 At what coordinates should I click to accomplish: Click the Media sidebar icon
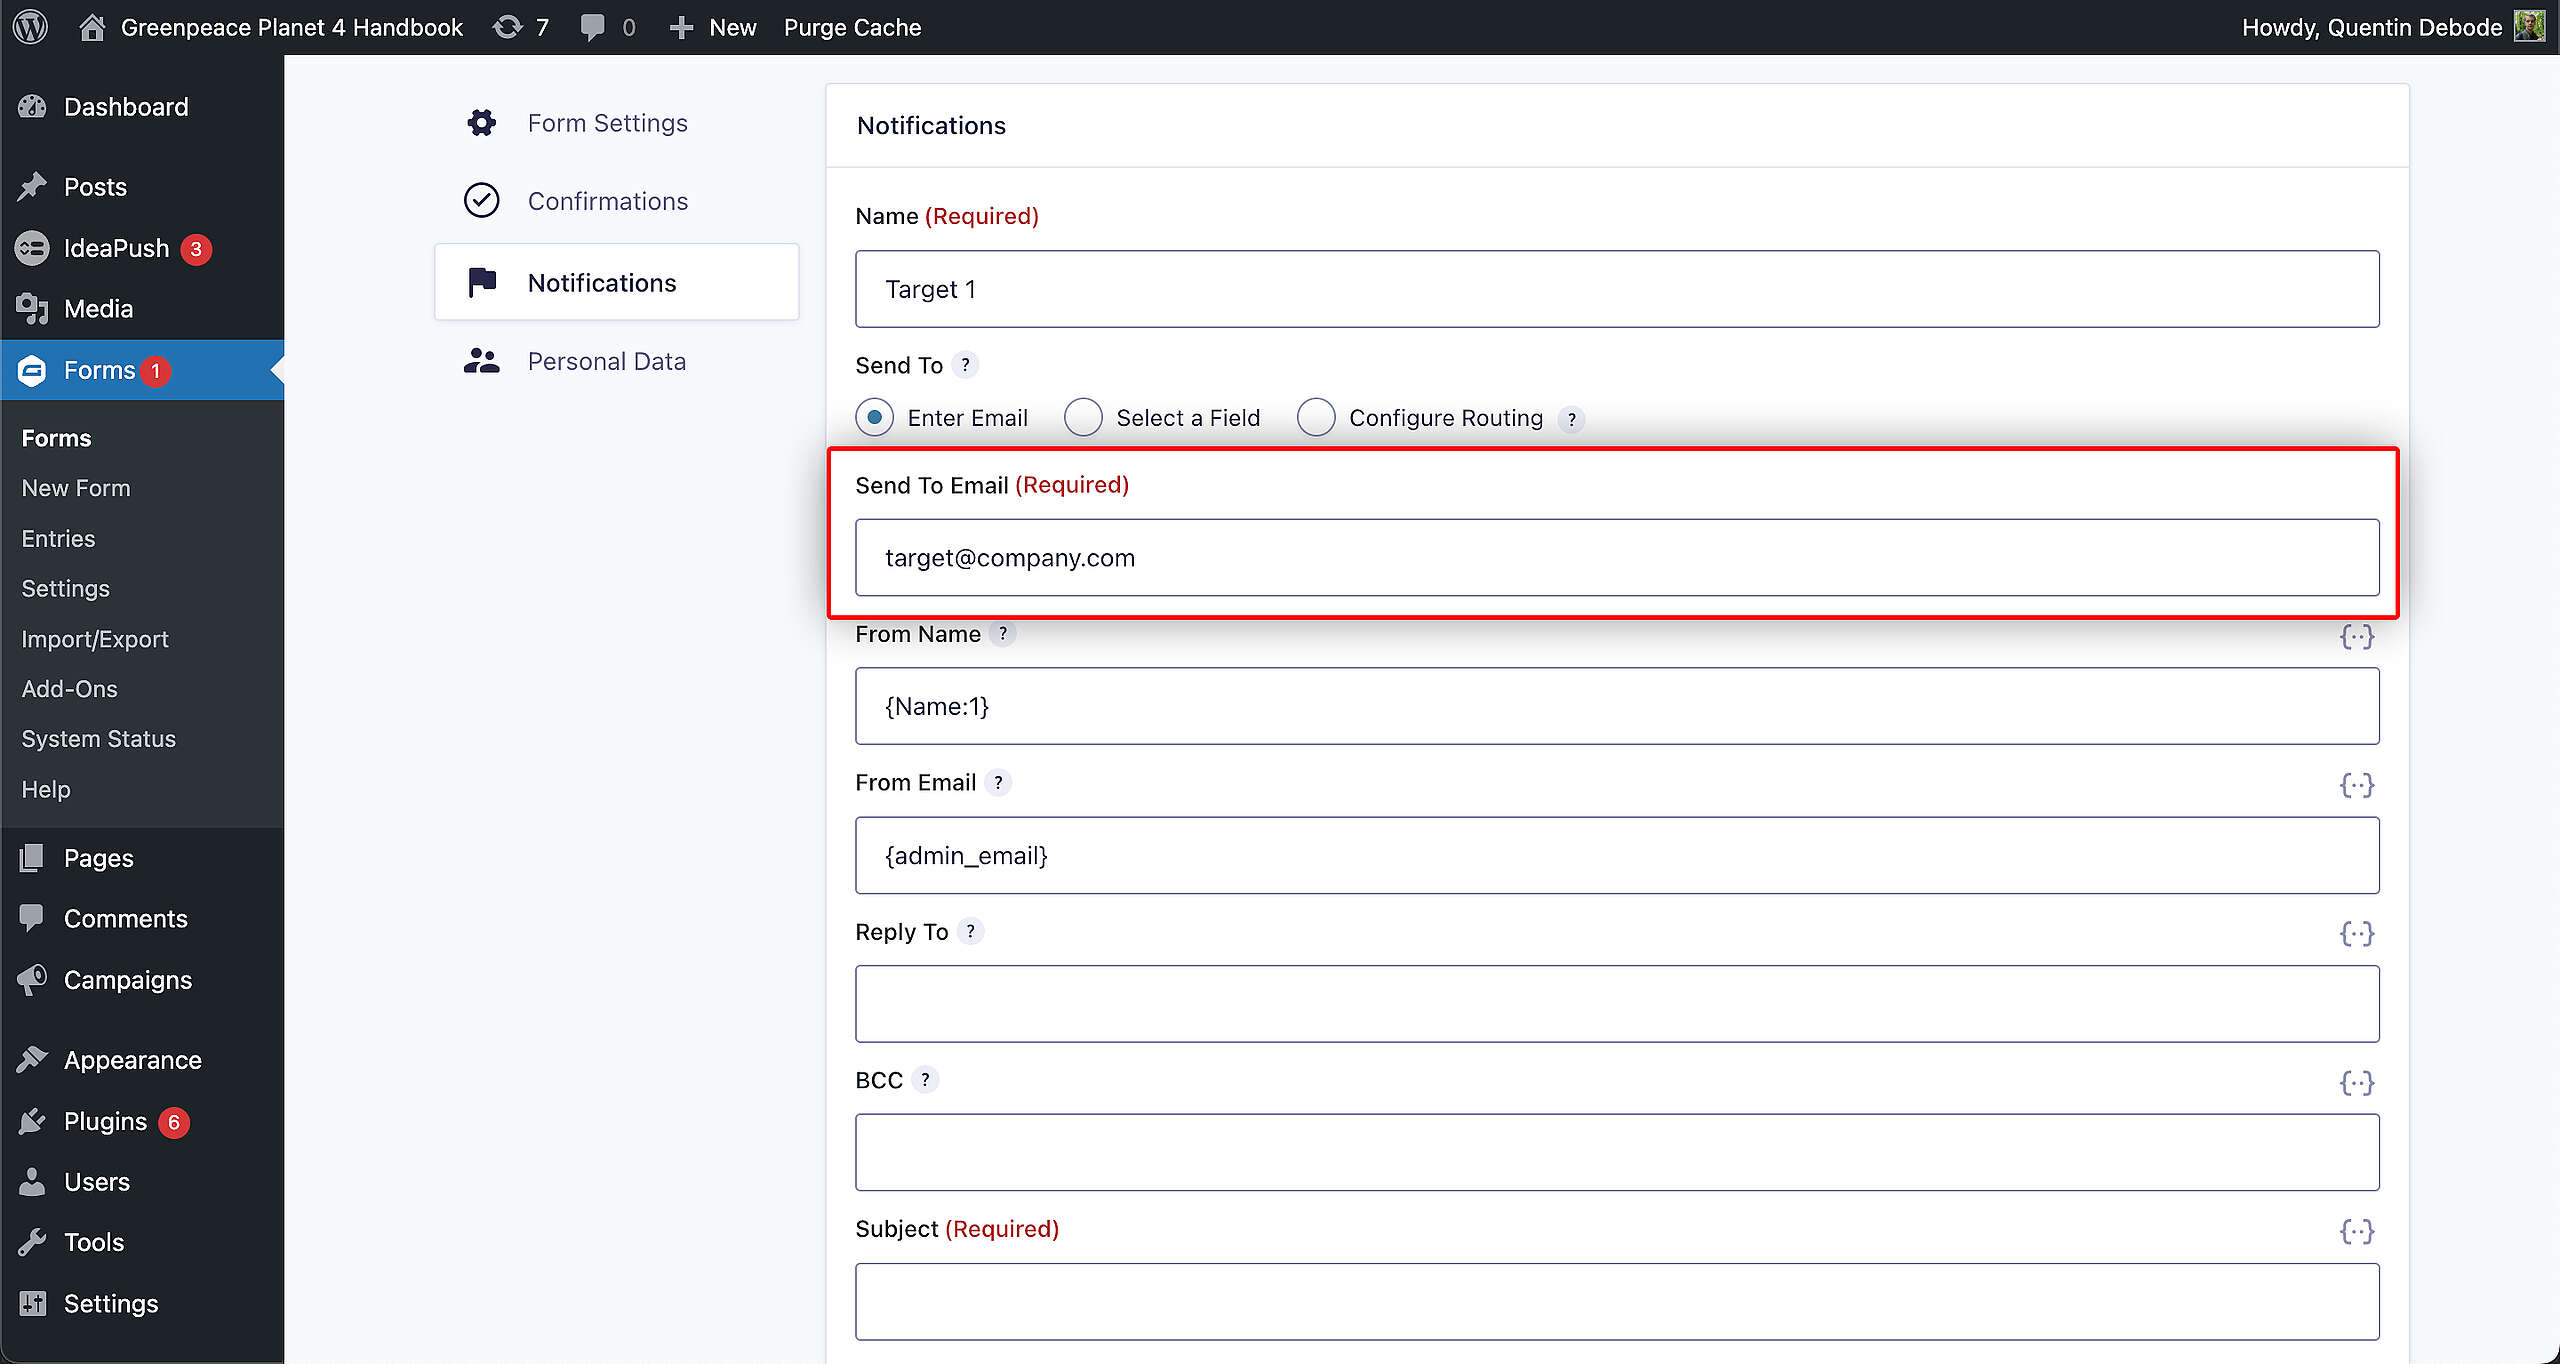32,309
